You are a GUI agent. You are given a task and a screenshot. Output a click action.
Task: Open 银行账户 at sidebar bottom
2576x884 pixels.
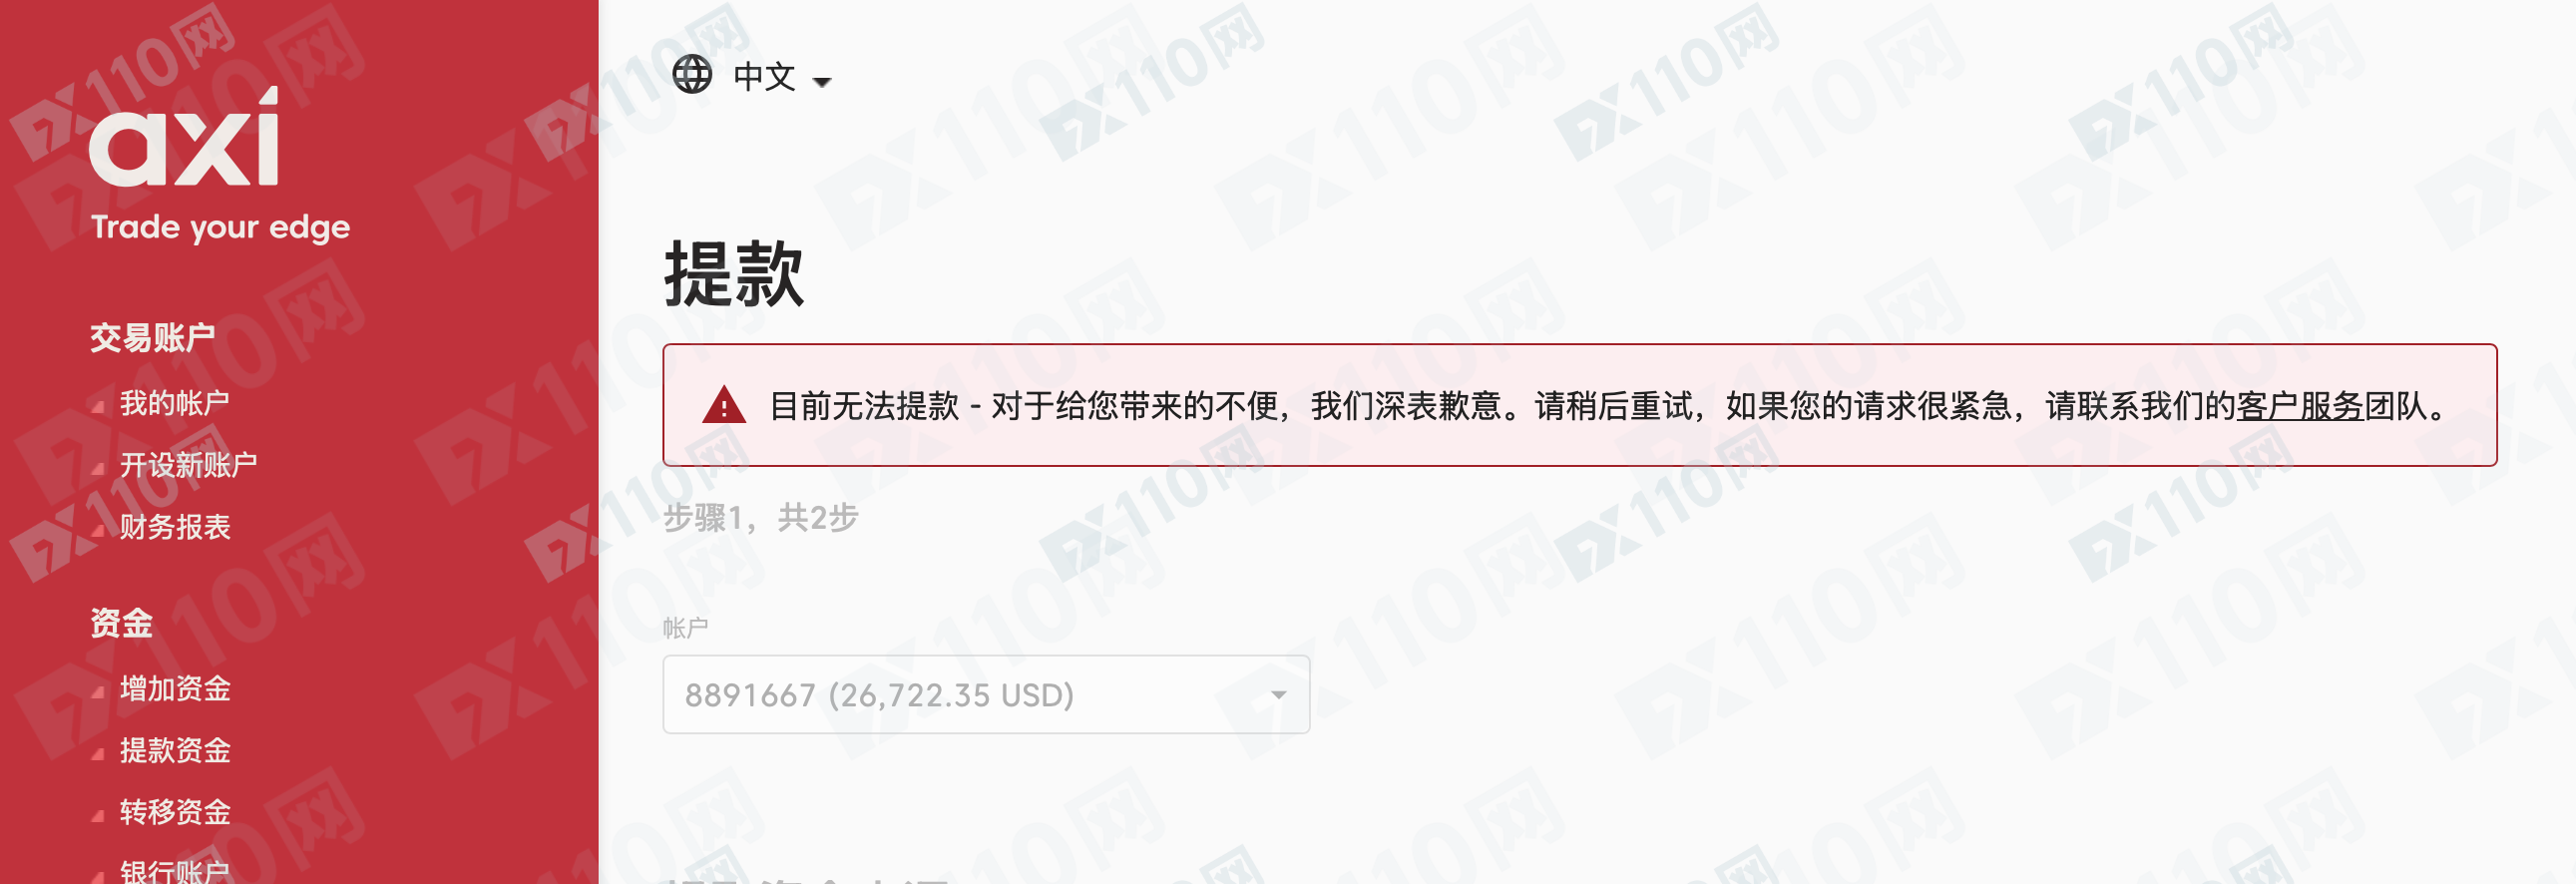pos(175,870)
